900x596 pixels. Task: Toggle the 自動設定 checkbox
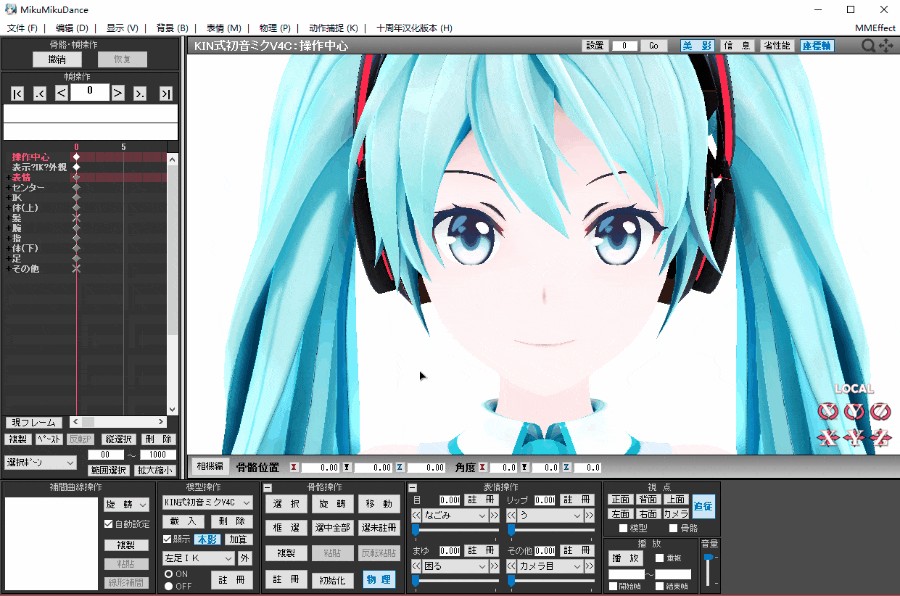pos(108,524)
